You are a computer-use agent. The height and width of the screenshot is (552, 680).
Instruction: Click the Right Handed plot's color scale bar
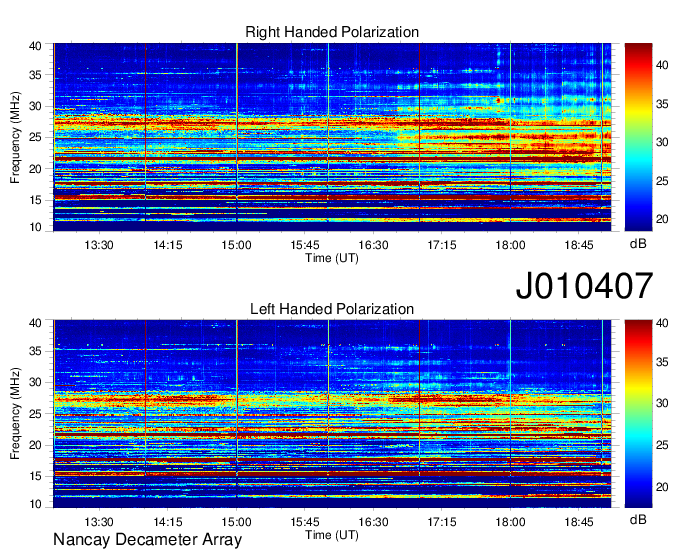[638, 137]
